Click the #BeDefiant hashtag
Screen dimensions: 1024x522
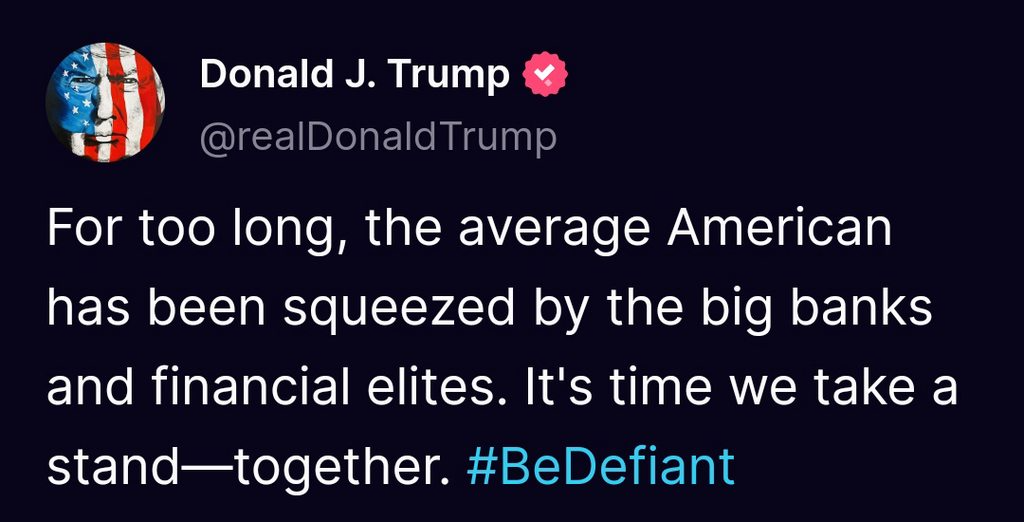pyautogui.click(x=601, y=467)
